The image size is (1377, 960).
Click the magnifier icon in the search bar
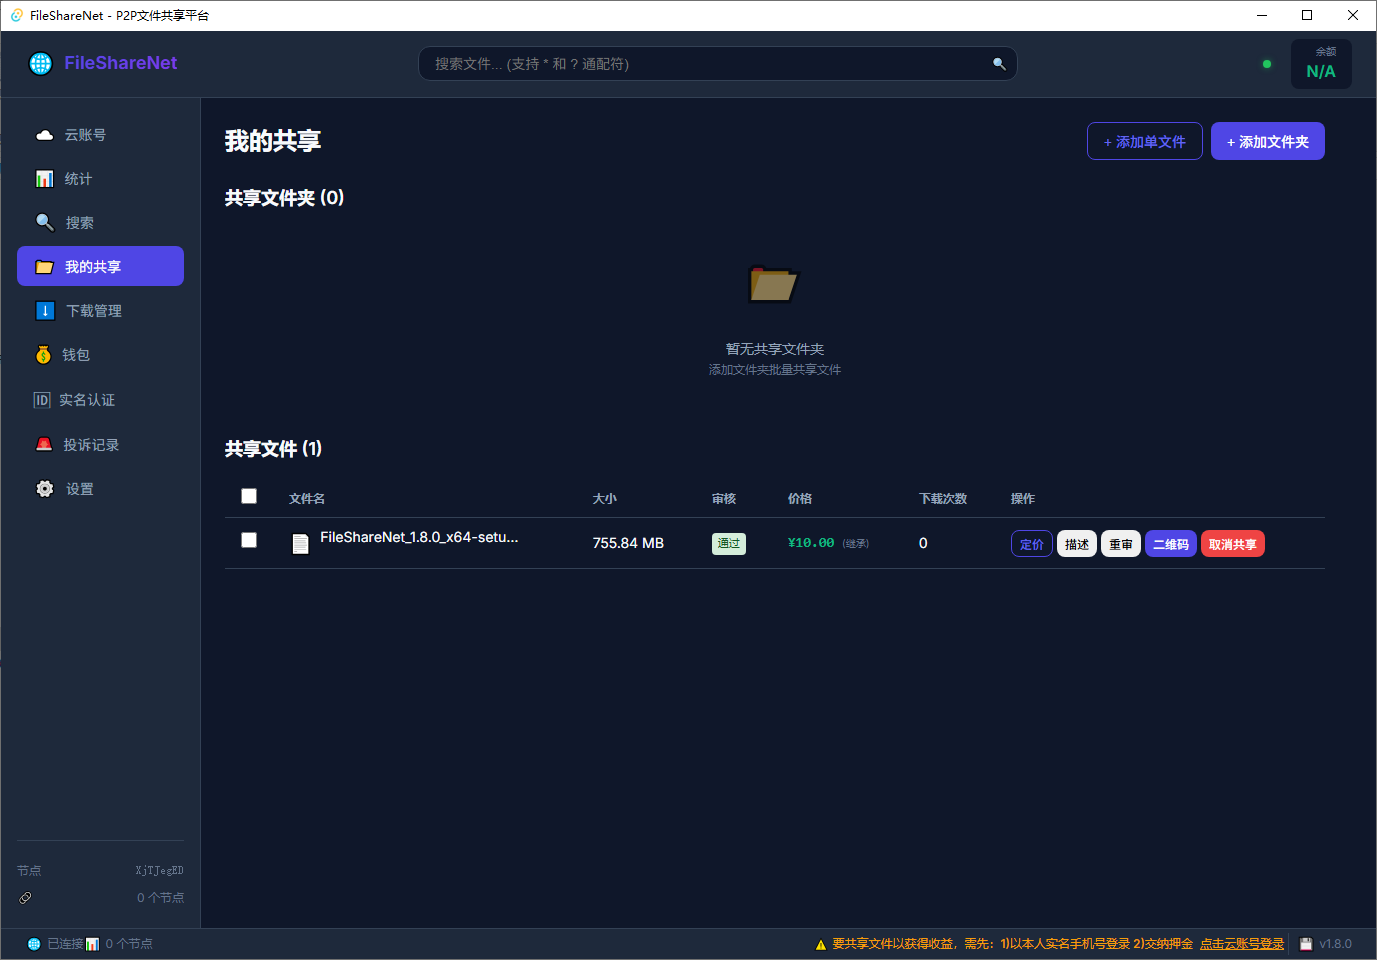coord(999,64)
